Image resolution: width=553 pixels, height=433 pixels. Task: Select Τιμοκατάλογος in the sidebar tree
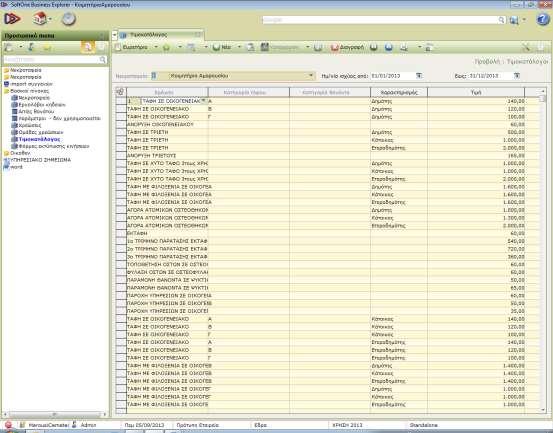39,139
